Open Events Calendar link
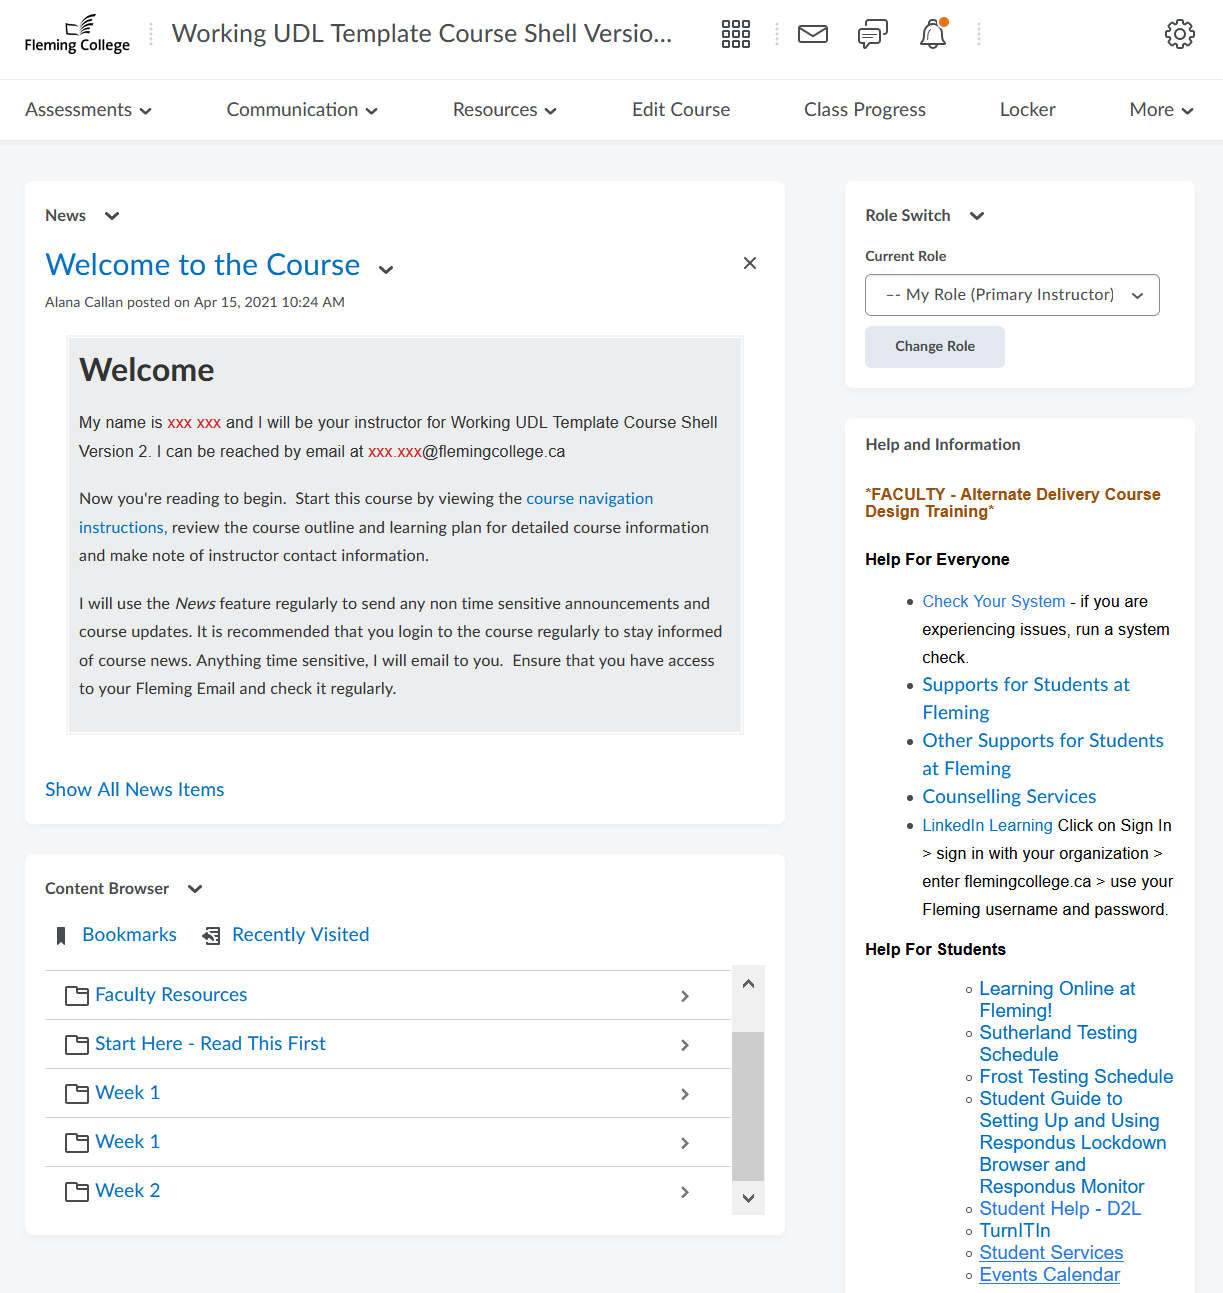Image resolution: width=1223 pixels, height=1293 pixels. tap(1049, 1275)
